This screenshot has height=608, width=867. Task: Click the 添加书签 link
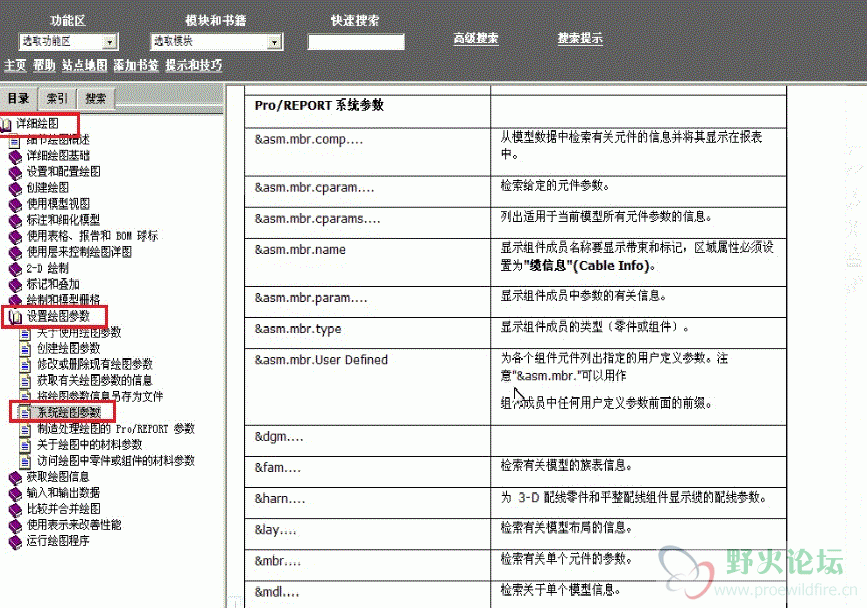(x=136, y=65)
